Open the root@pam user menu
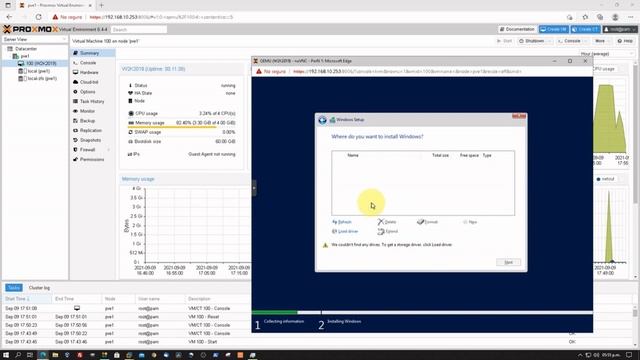The image size is (640, 360). click(620, 29)
